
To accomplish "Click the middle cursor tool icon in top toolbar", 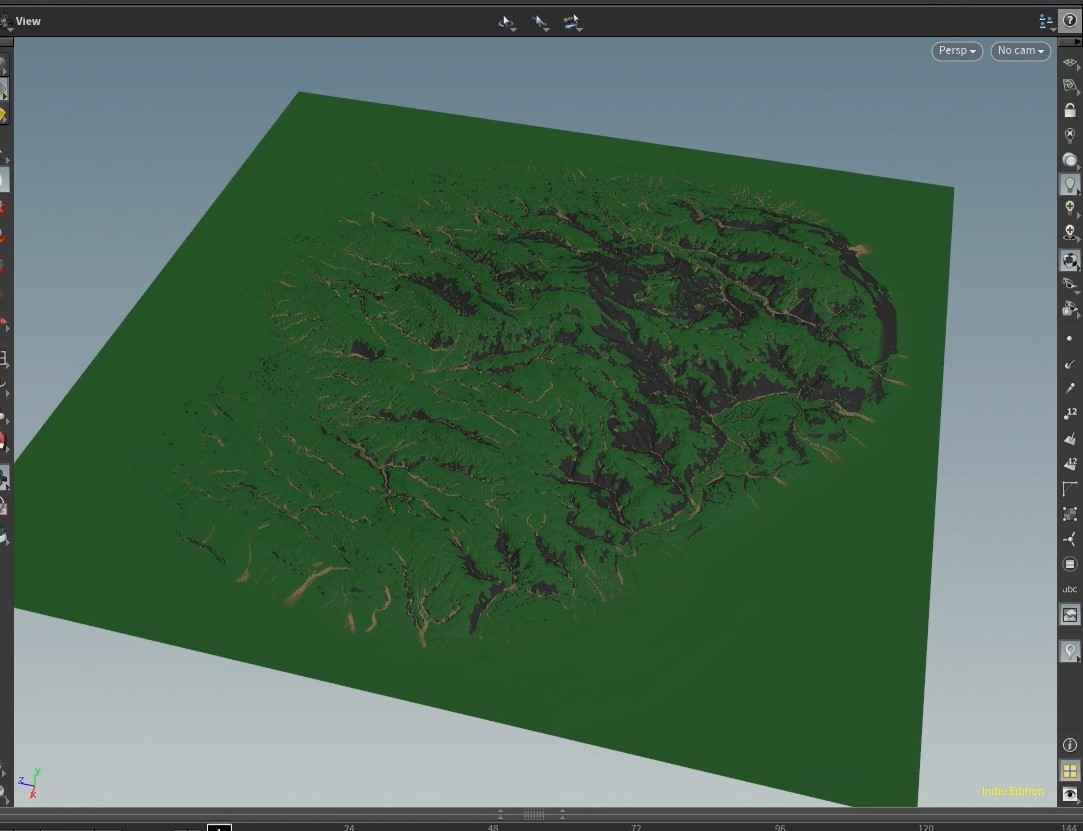I will point(540,22).
